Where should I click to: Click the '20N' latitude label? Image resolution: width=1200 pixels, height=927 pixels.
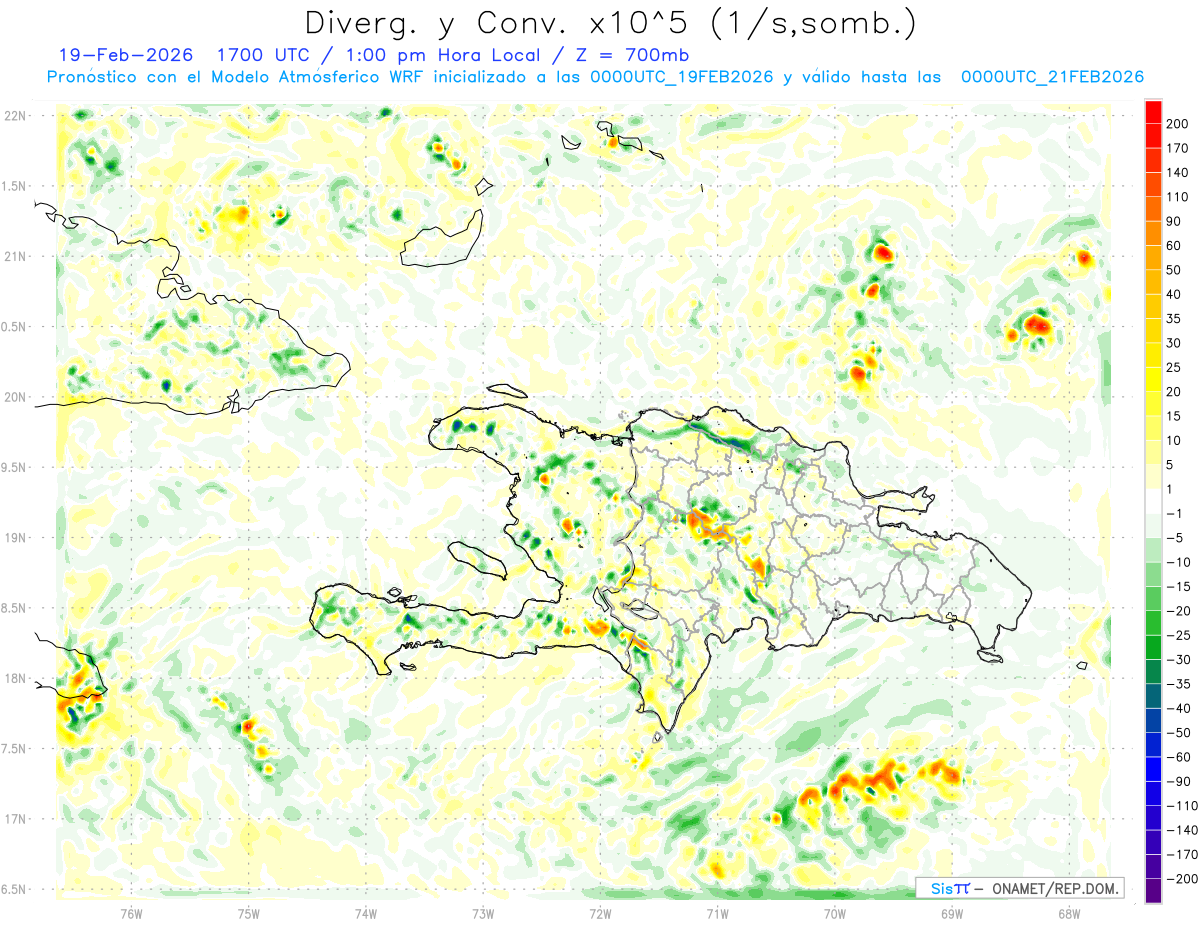point(15,397)
